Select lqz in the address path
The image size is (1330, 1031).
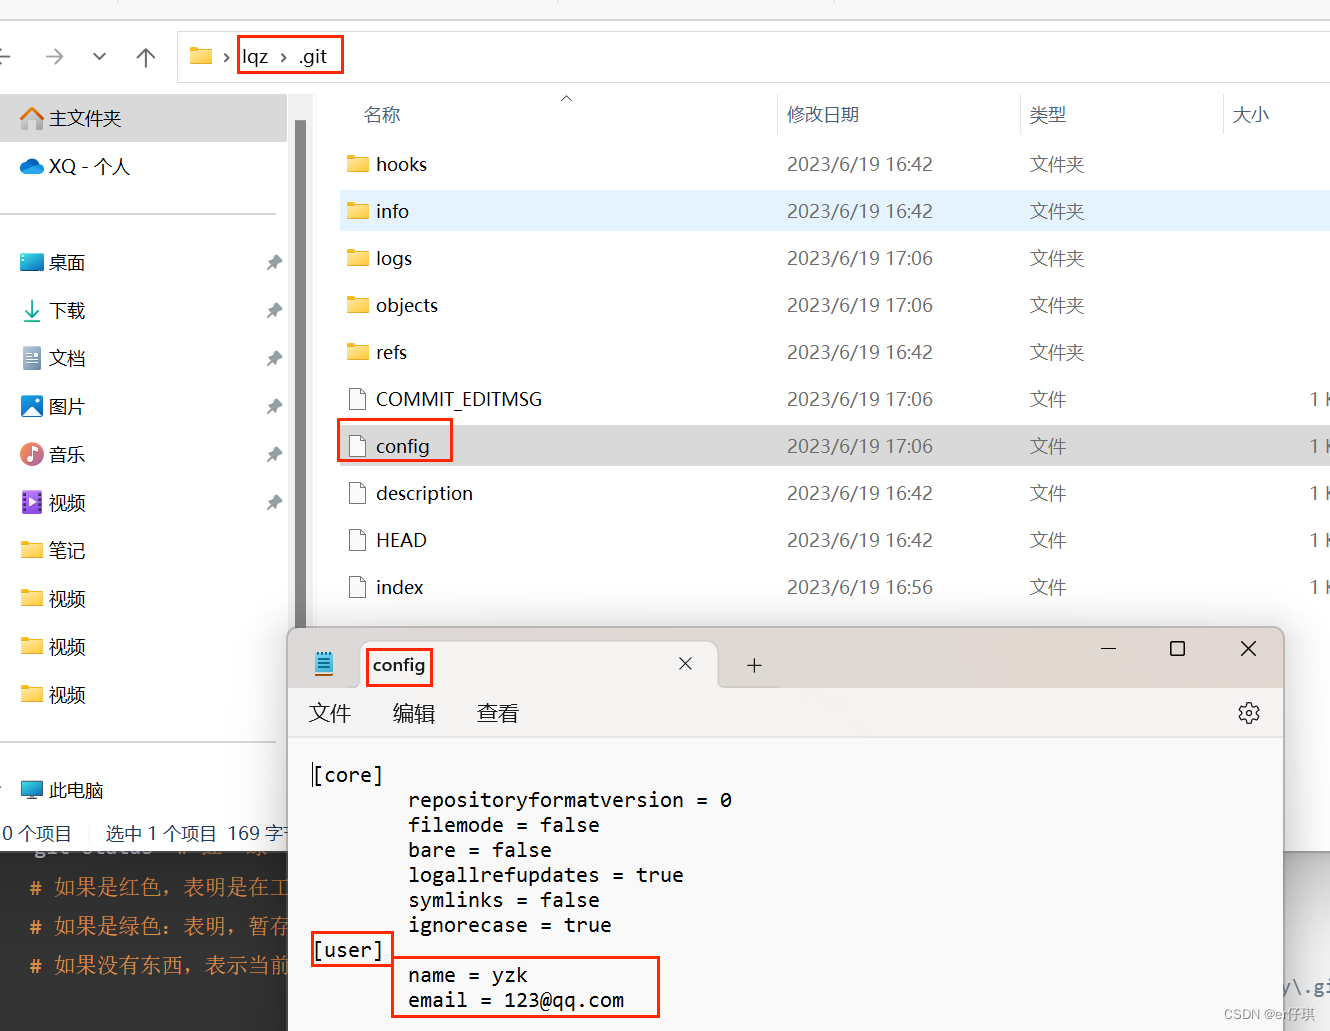tap(255, 57)
